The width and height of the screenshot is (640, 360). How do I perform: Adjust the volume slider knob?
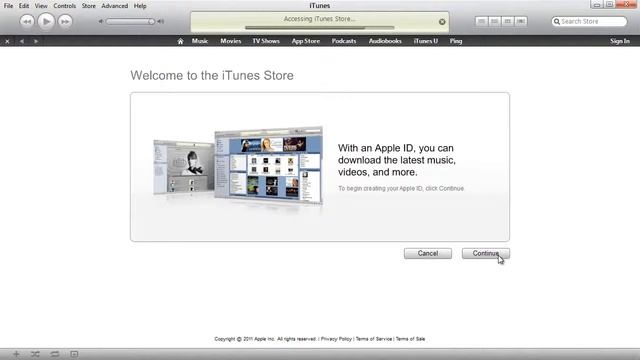pyautogui.click(x=151, y=21)
